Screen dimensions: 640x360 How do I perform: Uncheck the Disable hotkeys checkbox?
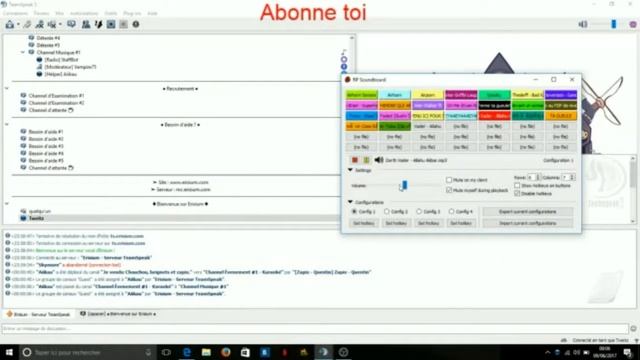[517, 193]
